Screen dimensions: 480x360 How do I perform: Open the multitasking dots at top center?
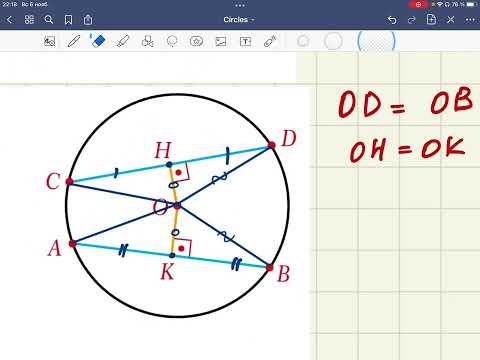[x=240, y=5]
